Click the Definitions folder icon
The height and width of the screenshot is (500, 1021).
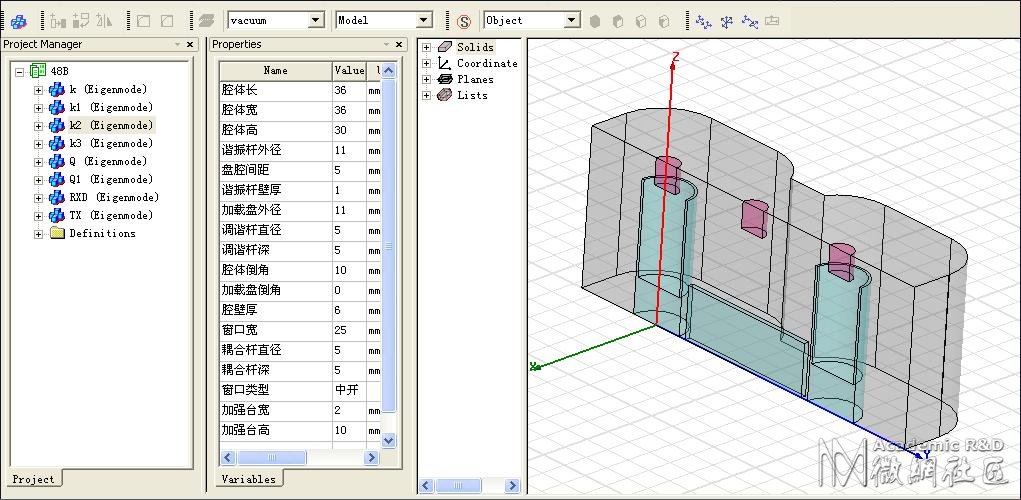57,233
